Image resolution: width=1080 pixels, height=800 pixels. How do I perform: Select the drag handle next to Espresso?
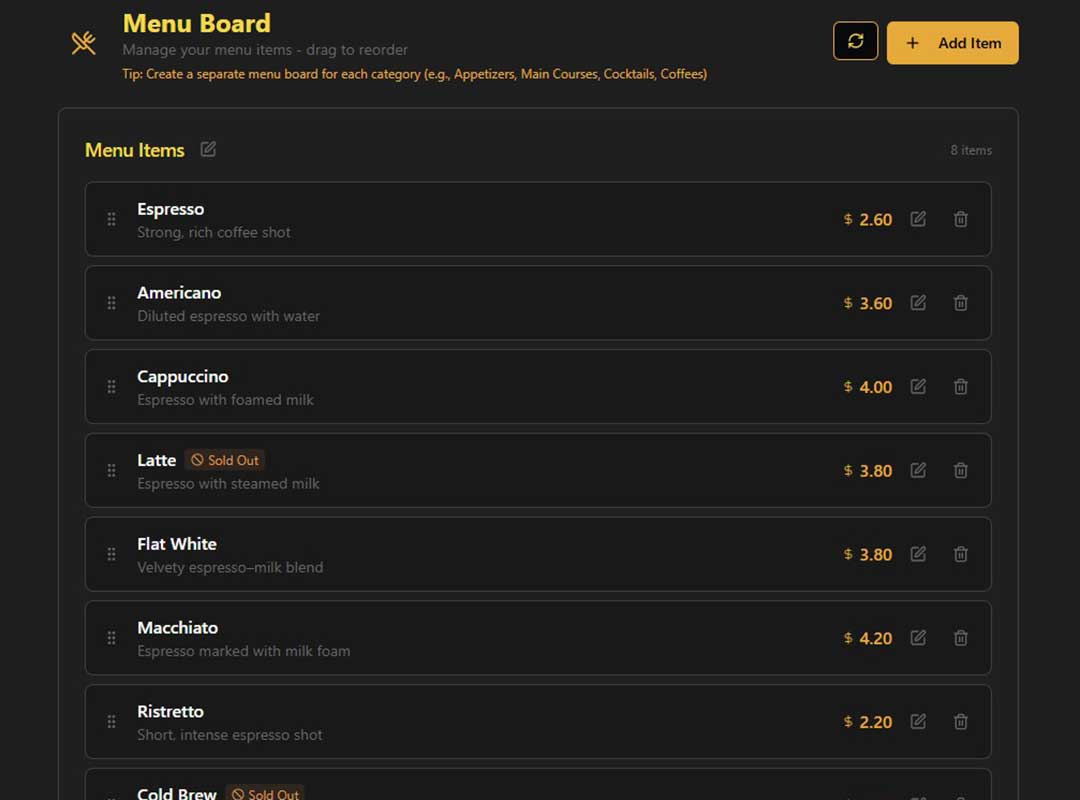click(110, 219)
